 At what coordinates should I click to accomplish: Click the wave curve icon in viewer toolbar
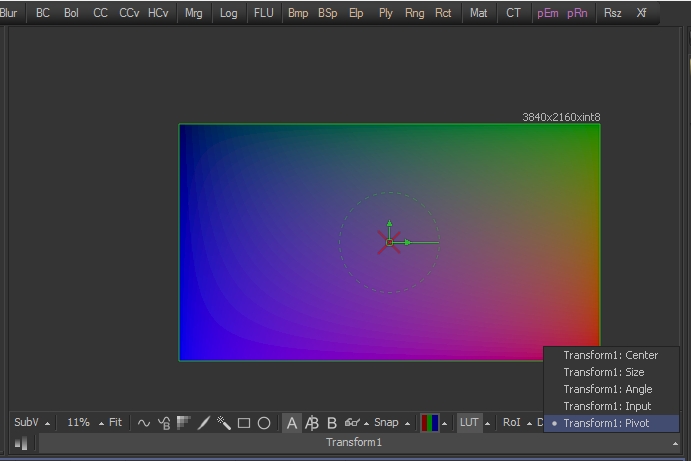(x=144, y=423)
